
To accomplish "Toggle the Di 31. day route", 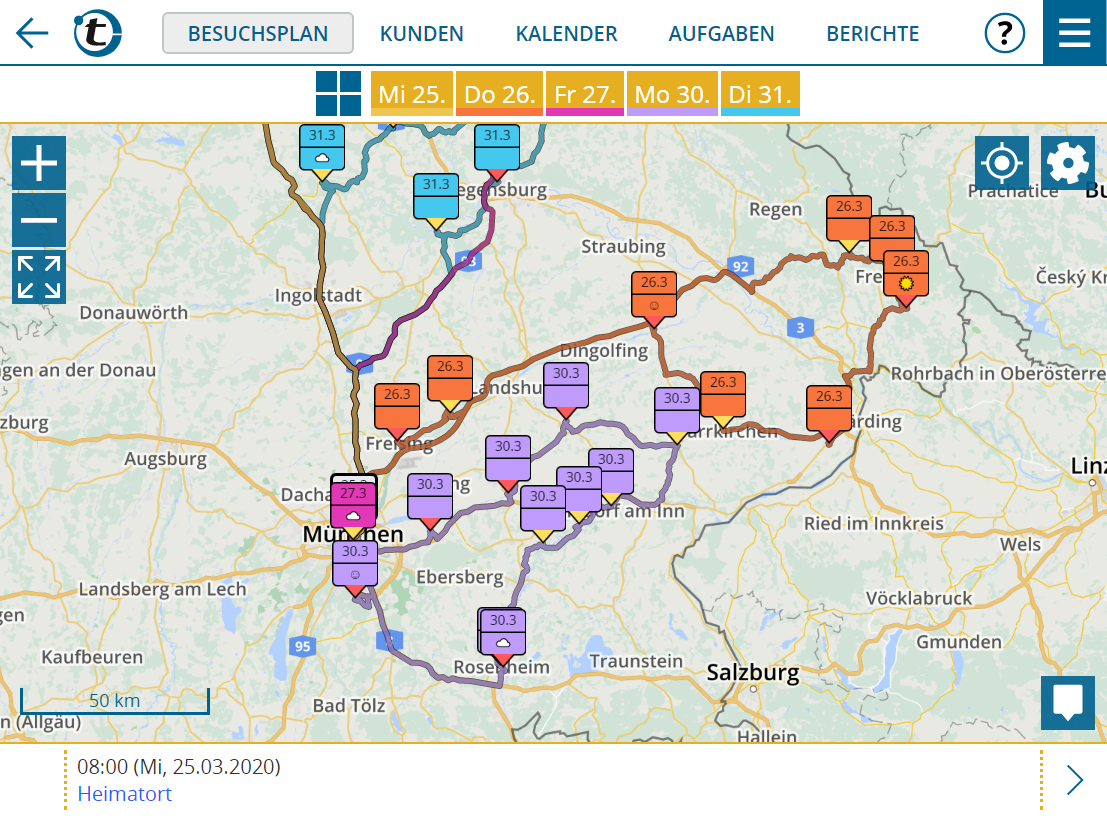I will (760, 93).
